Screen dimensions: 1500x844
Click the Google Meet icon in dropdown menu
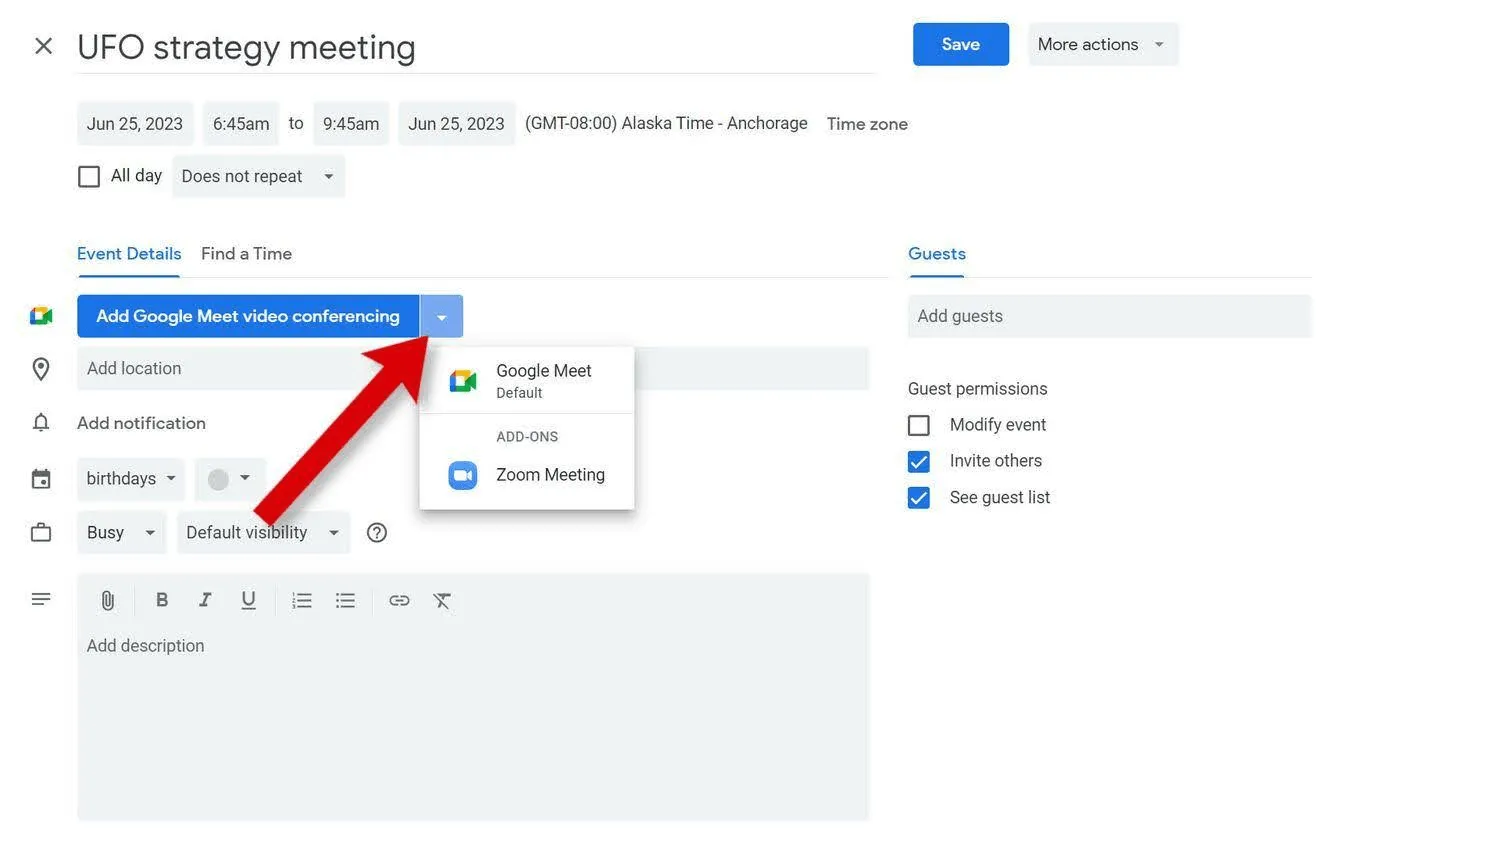[463, 381]
